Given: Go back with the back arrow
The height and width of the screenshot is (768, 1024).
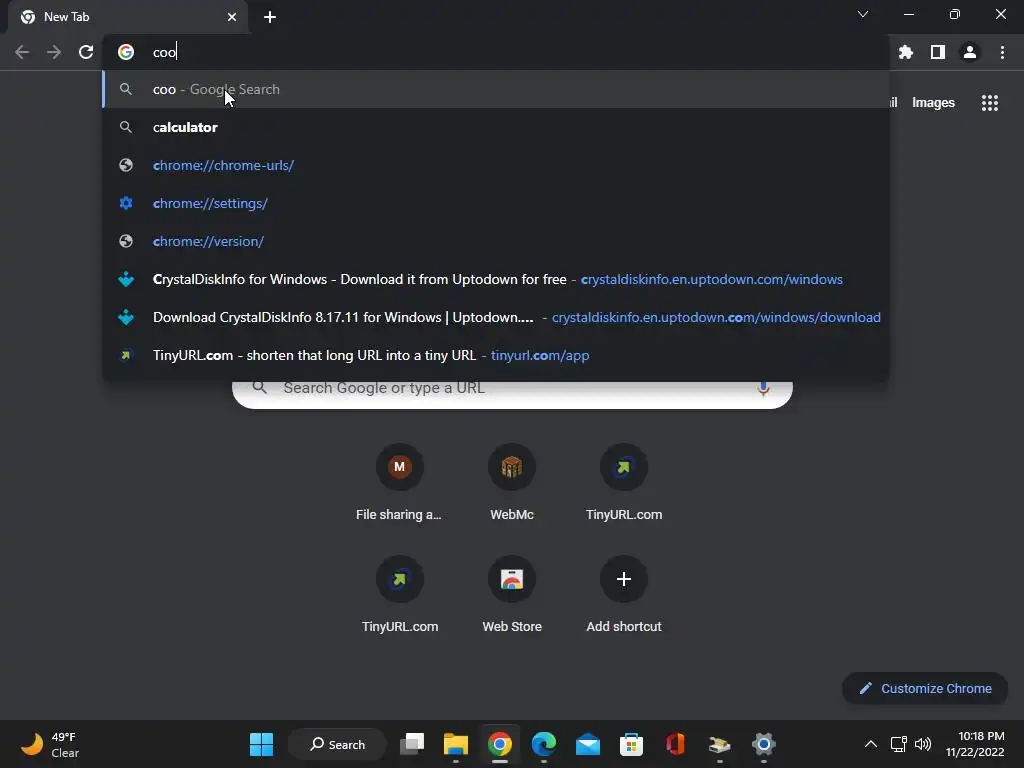Looking at the screenshot, I should click(x=22, y=52).
